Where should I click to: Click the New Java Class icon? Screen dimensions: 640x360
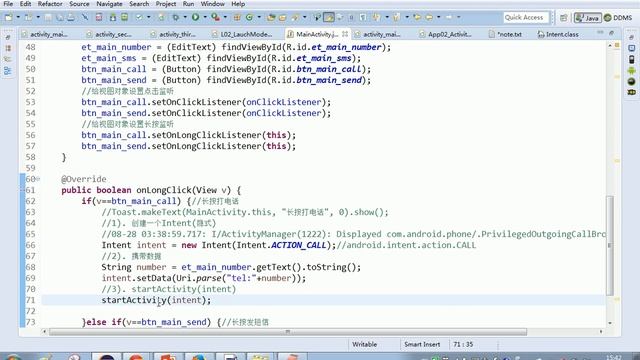pos(249,17)
